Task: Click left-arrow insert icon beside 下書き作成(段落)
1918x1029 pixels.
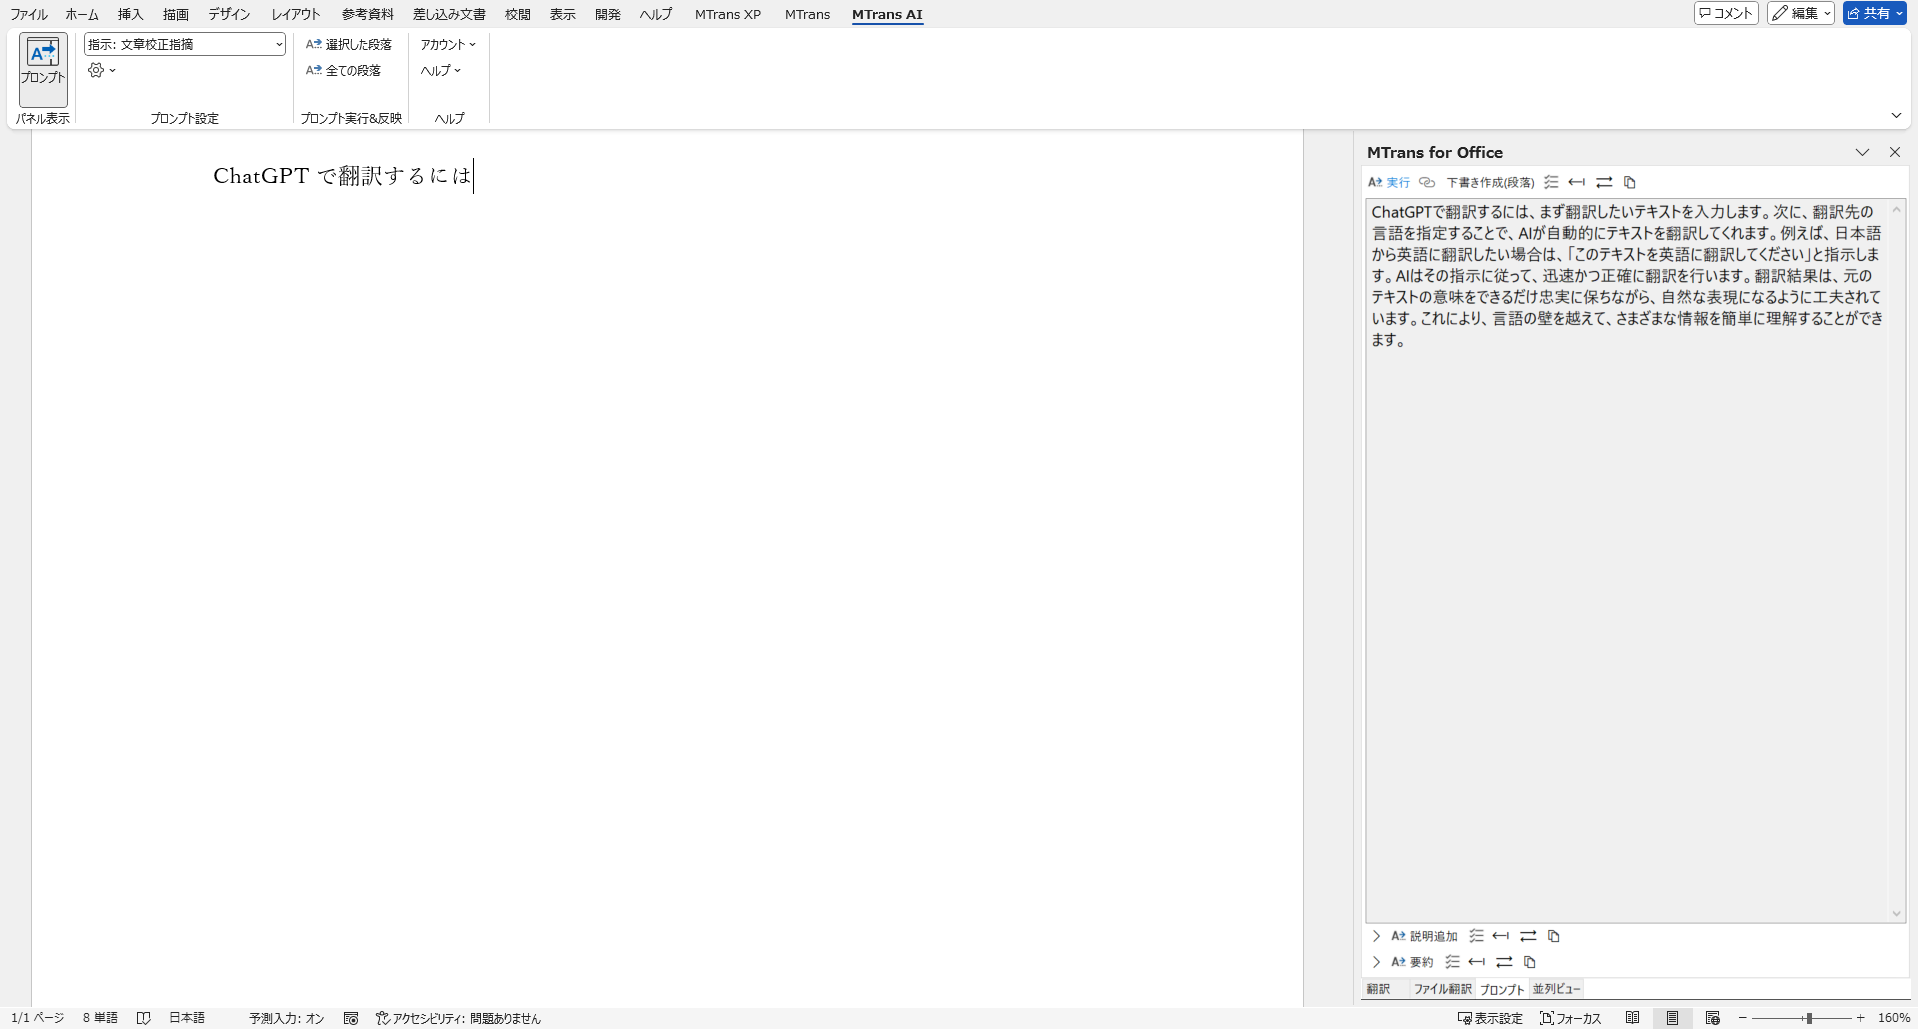Action: pos(1577,182)
